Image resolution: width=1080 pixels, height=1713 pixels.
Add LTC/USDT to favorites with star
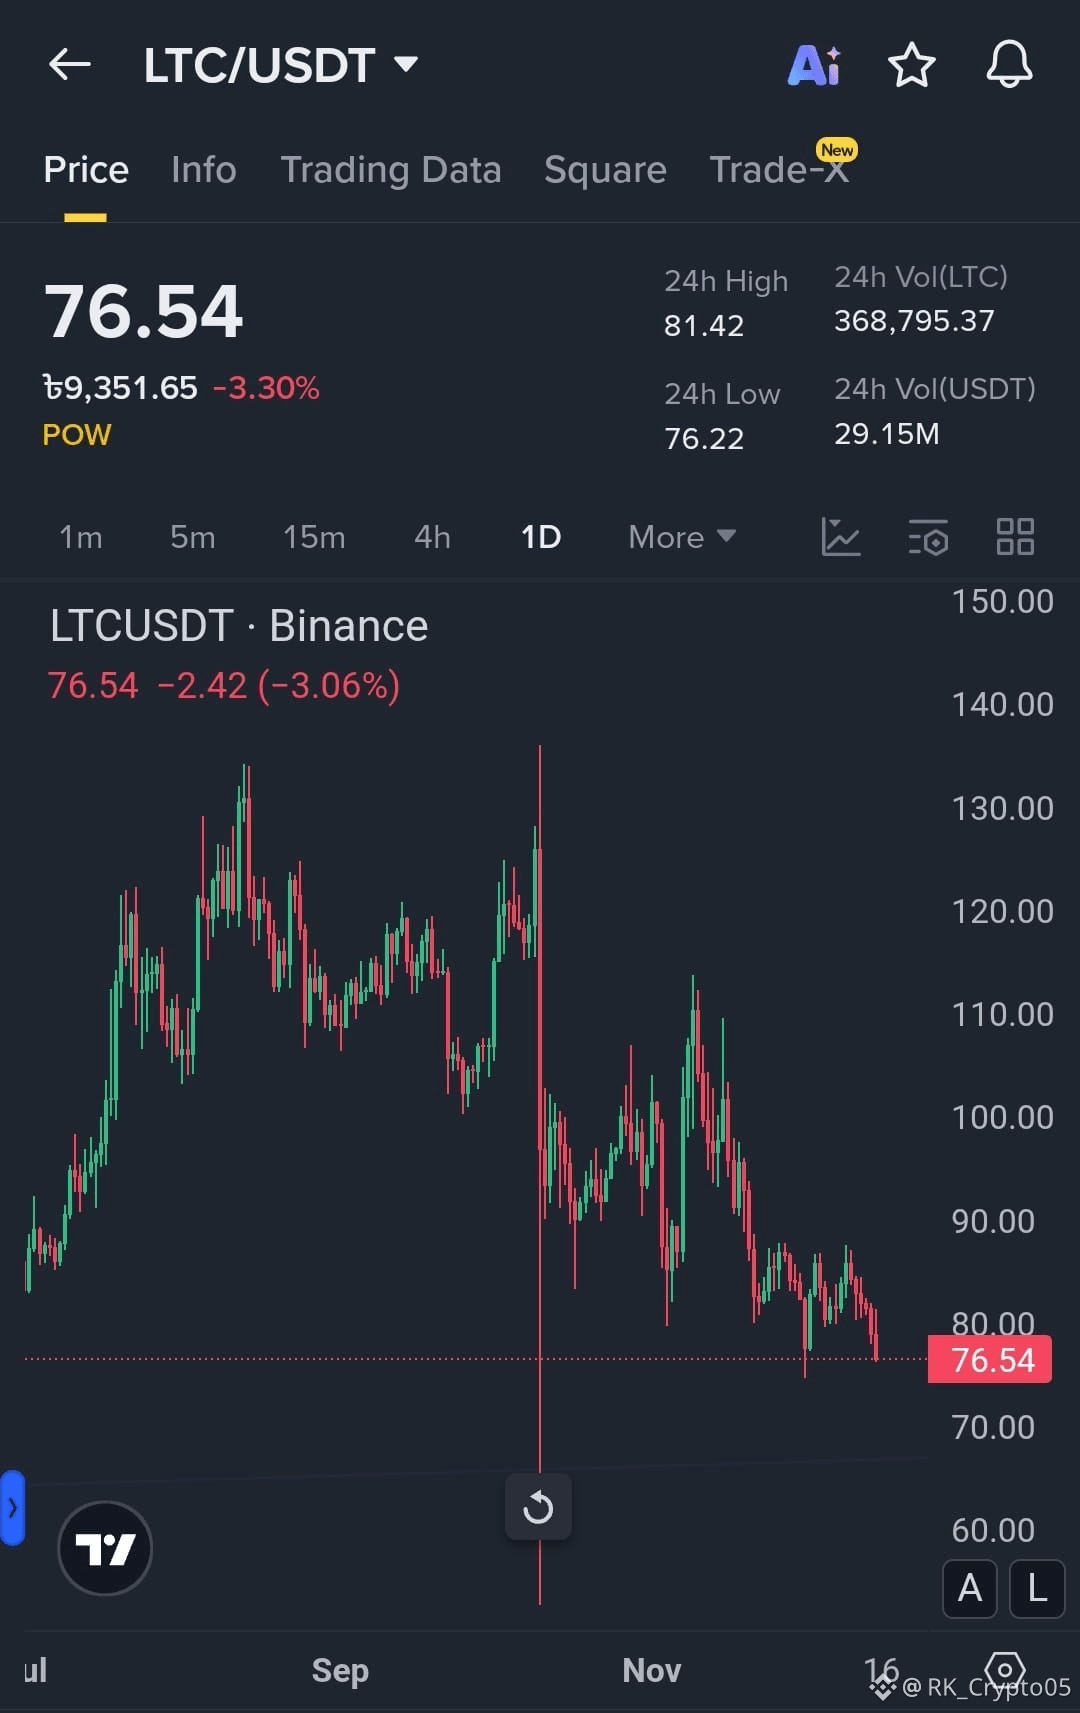pyautogui.click(x=911, y=66)
